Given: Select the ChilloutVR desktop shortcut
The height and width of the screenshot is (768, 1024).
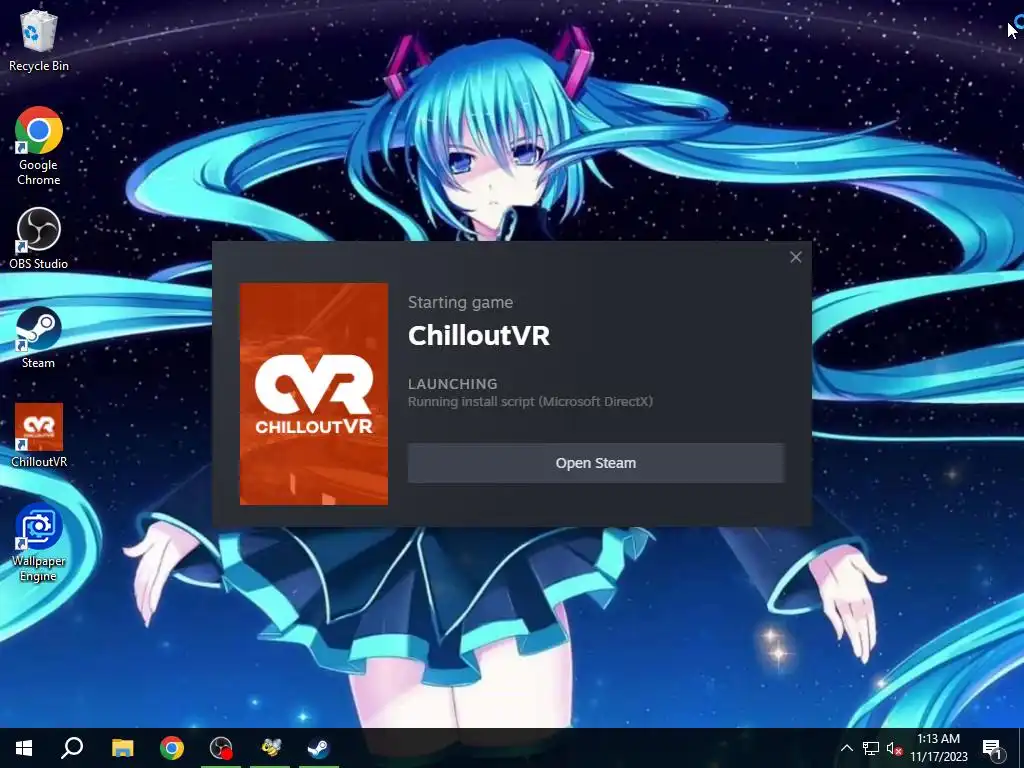Looking at the screenshot, I should [39, 436].
